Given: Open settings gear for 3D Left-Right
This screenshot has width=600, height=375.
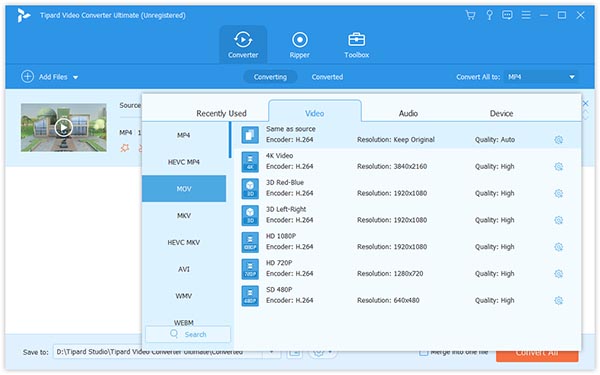Looking at the screenshot, I should [x=559, y=220].
